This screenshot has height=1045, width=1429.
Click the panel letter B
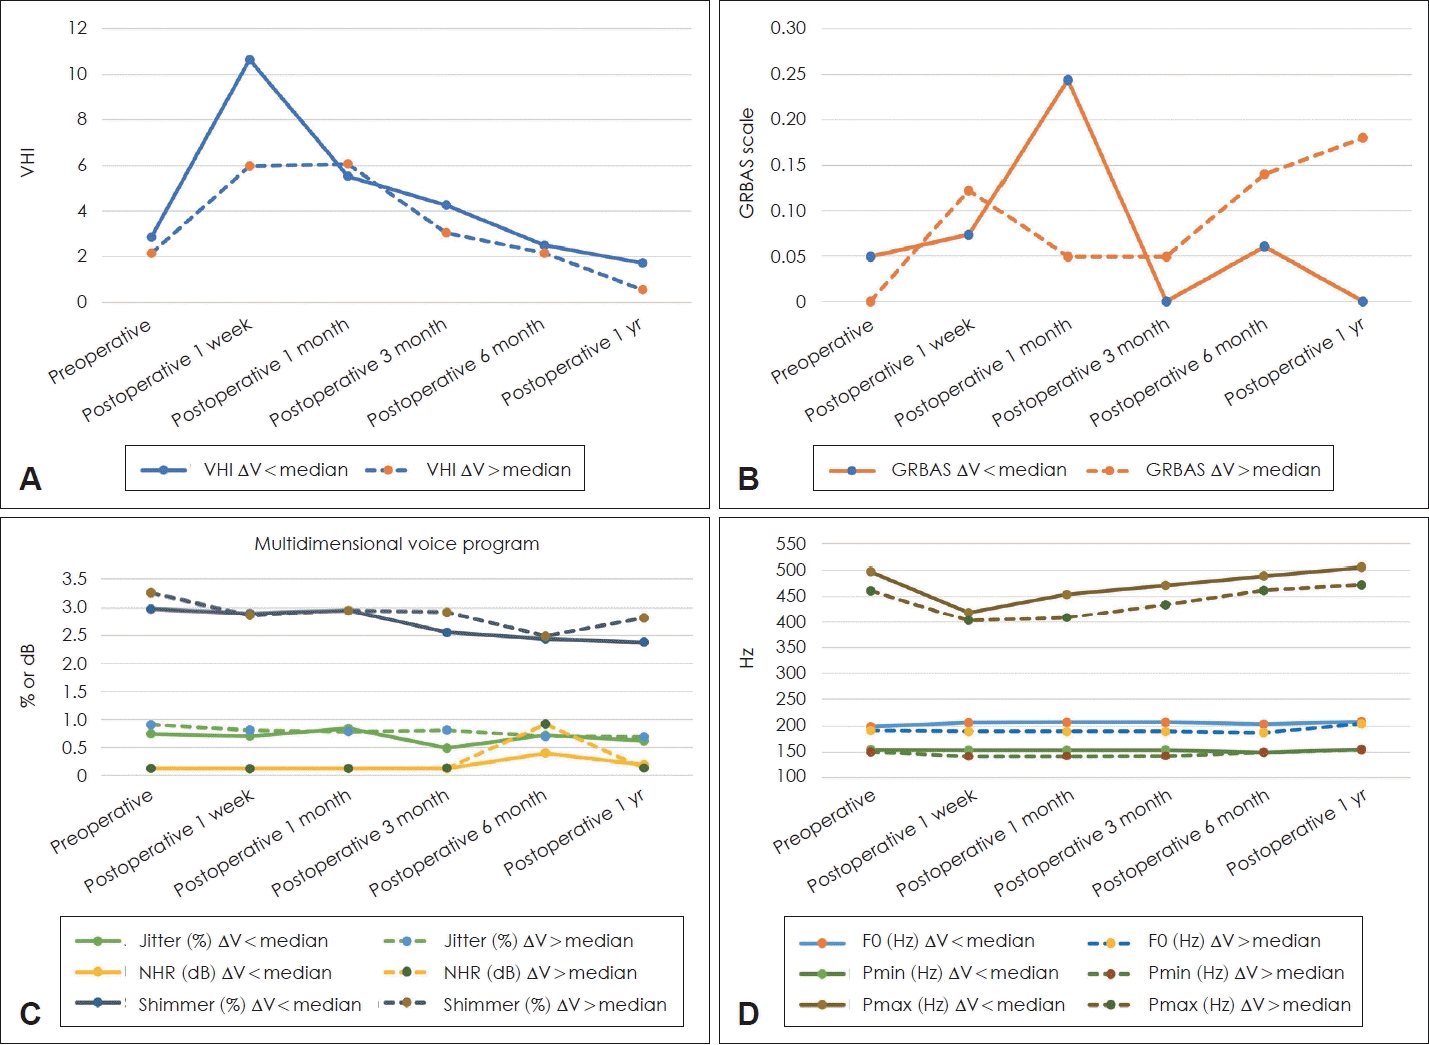coord(748,479)
